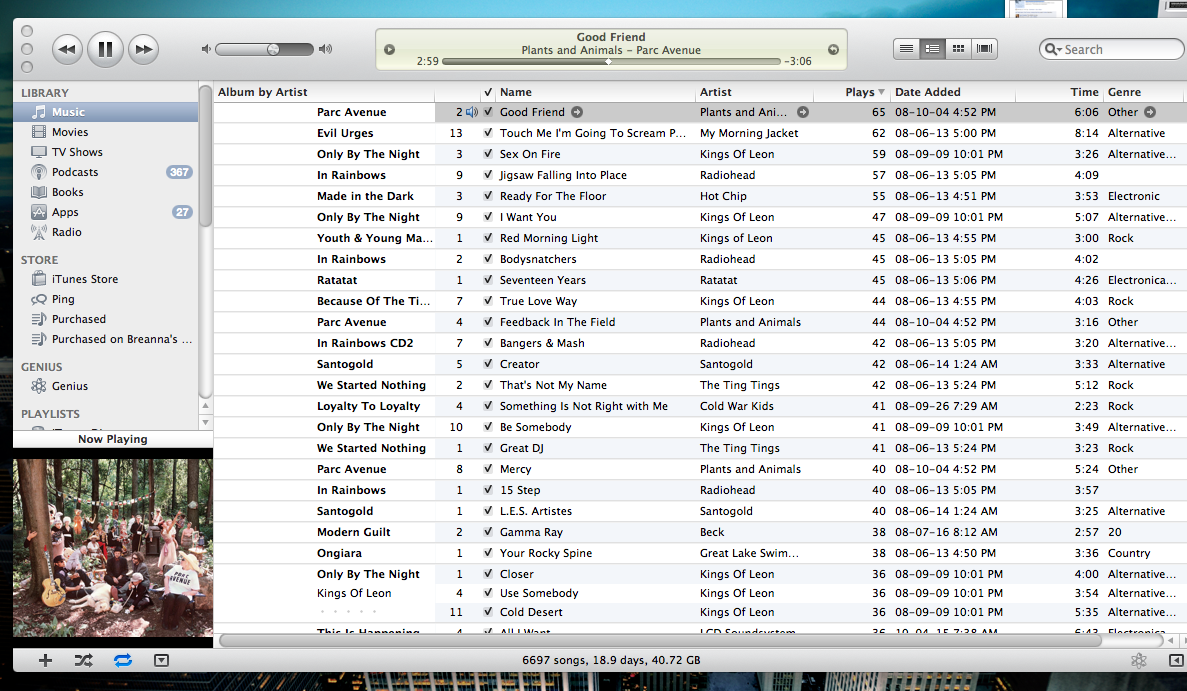
Task: Sort by the Name column header
Action: (595, 92)
